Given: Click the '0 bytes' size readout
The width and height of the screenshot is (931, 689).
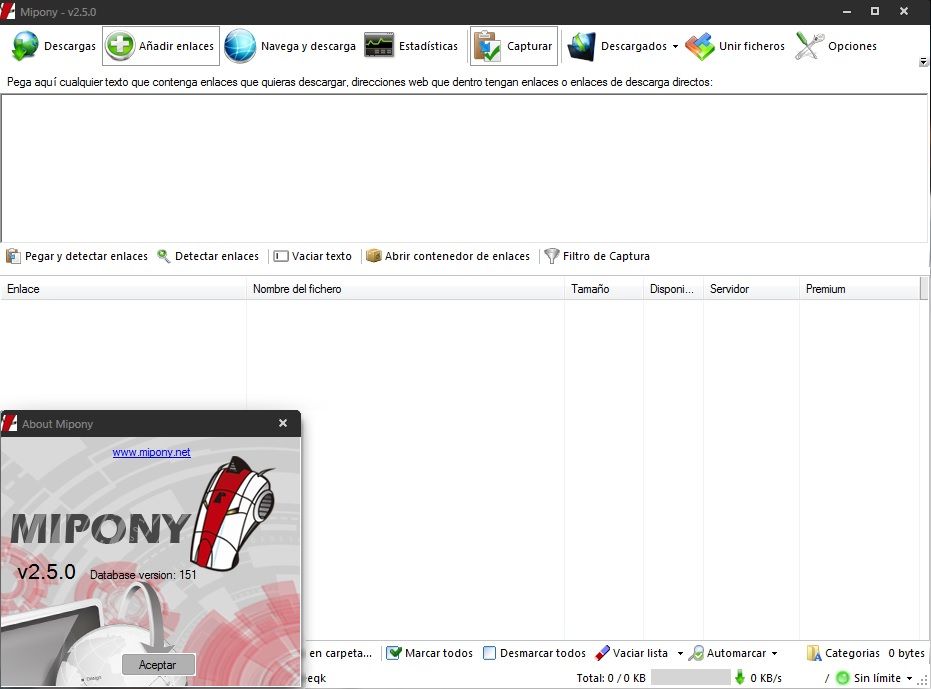Looking at the screenshot, I should 906,653.
